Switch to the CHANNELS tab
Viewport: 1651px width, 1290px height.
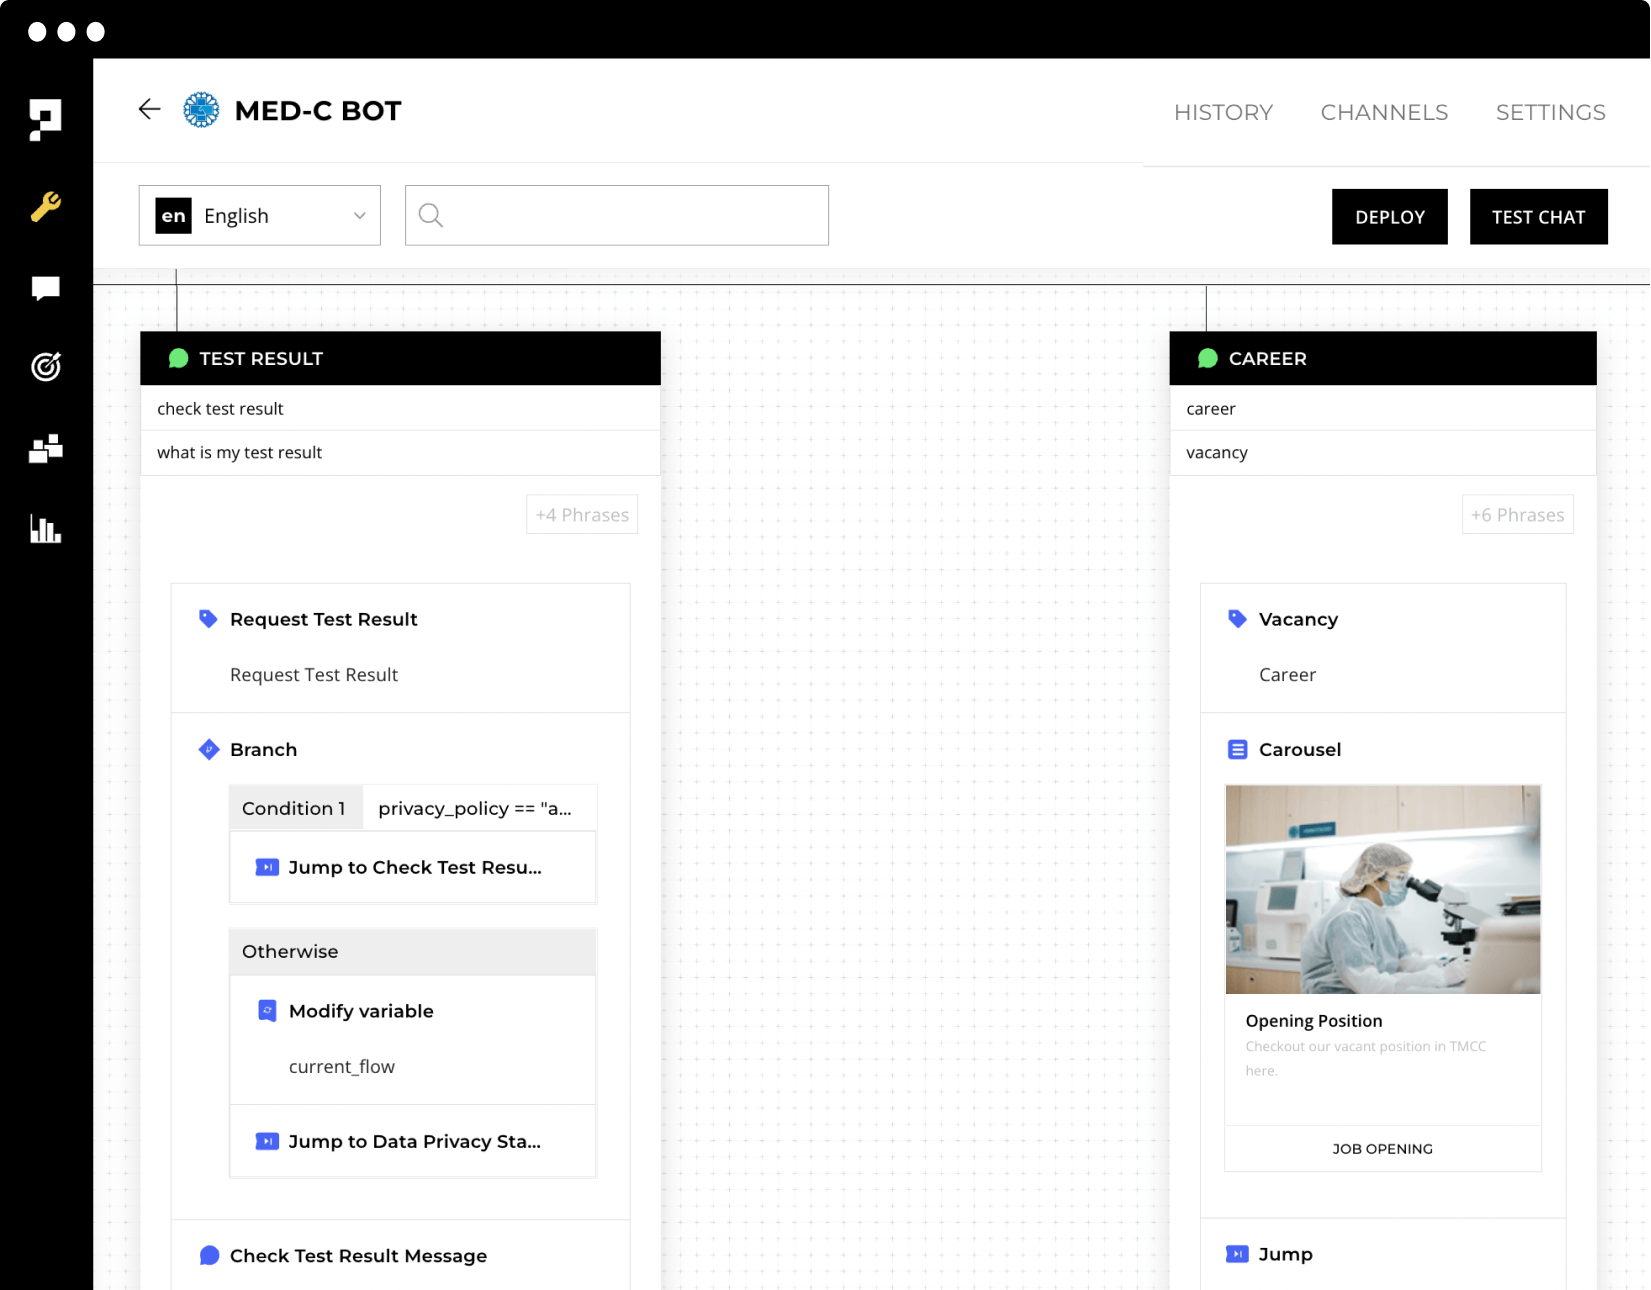click(x=1383, y=113)
